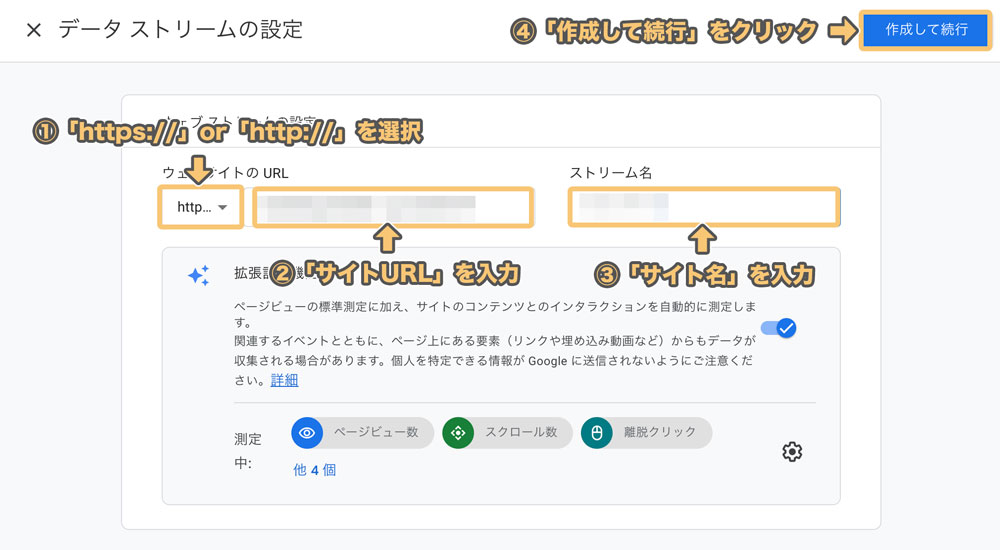This screenshot has height=550, width=1000.
Task: Click the enhanced measurement sparkle icon
Action: (198, 276)
